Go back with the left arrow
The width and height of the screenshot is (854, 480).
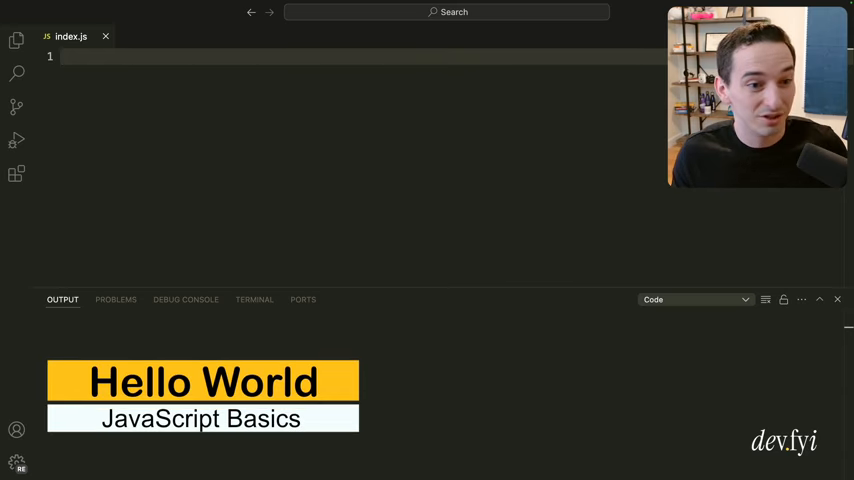point(251,12)
